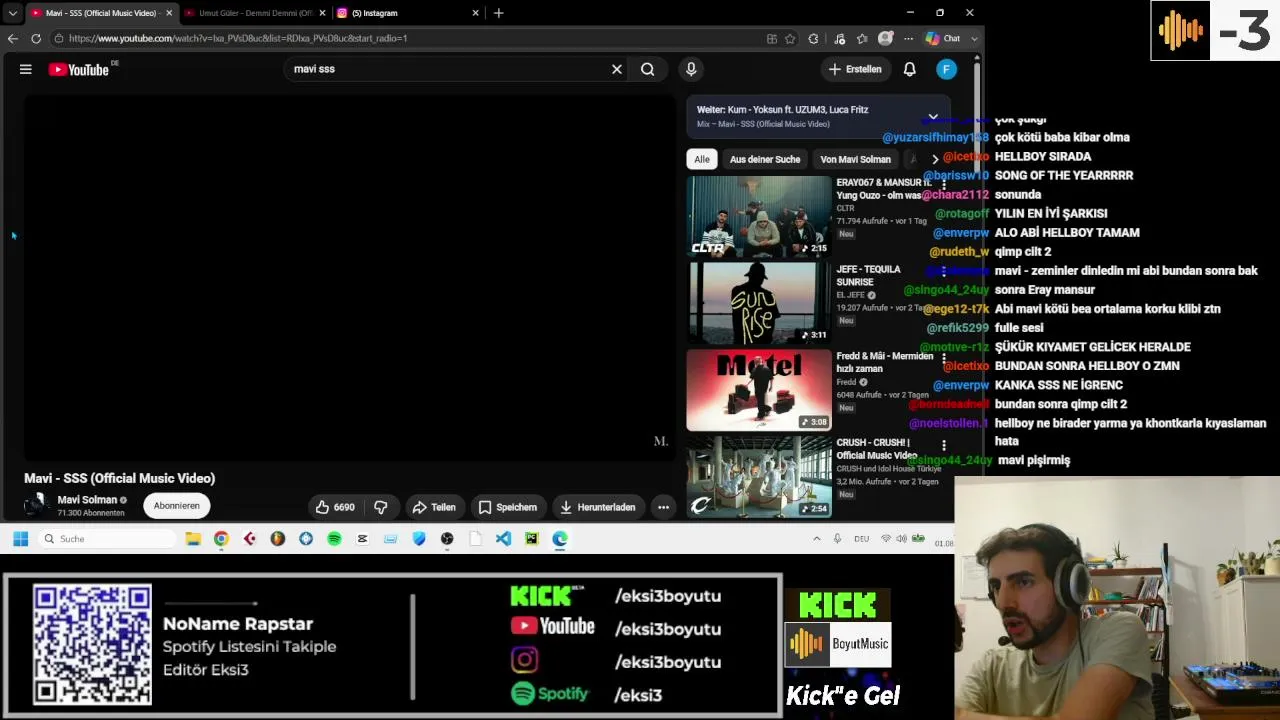The width and height of the screenshot is (1280, 720).
Task: Download the video via Herunterladen
Action: [598, 507]
